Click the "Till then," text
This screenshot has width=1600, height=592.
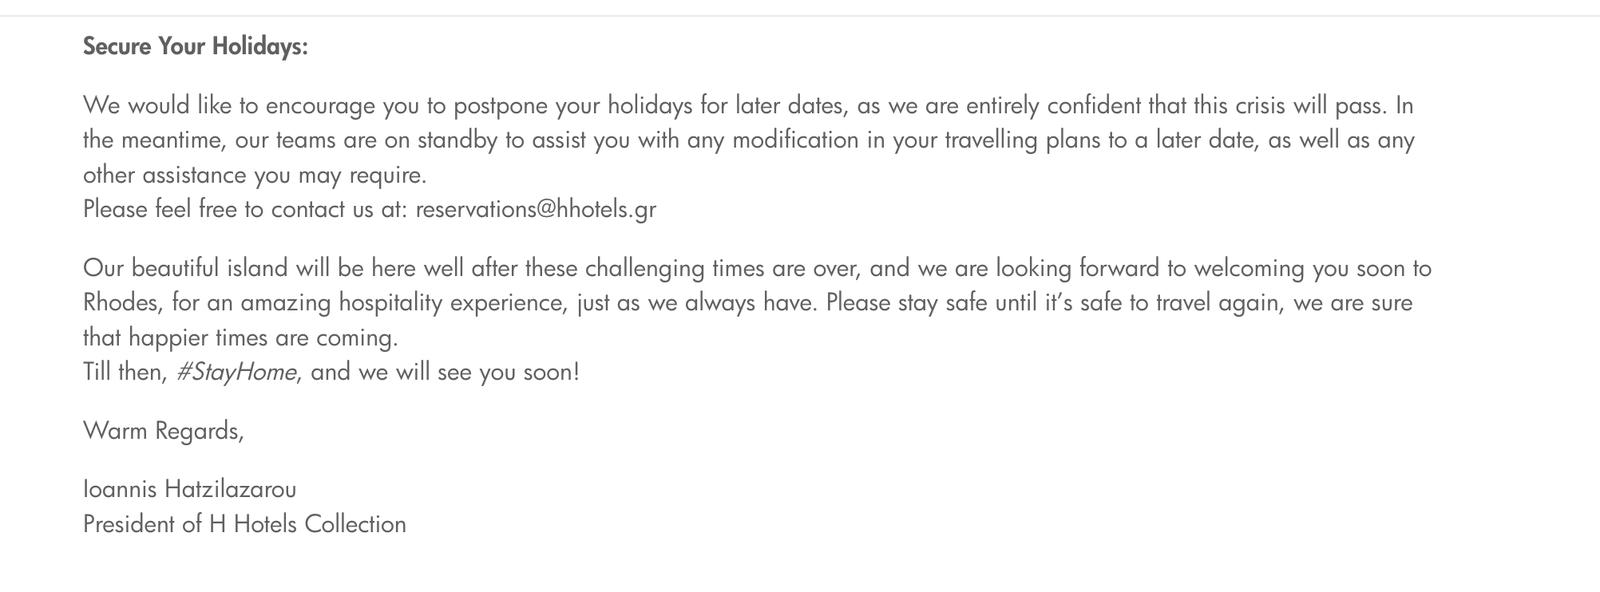click(x=124, y=372)
